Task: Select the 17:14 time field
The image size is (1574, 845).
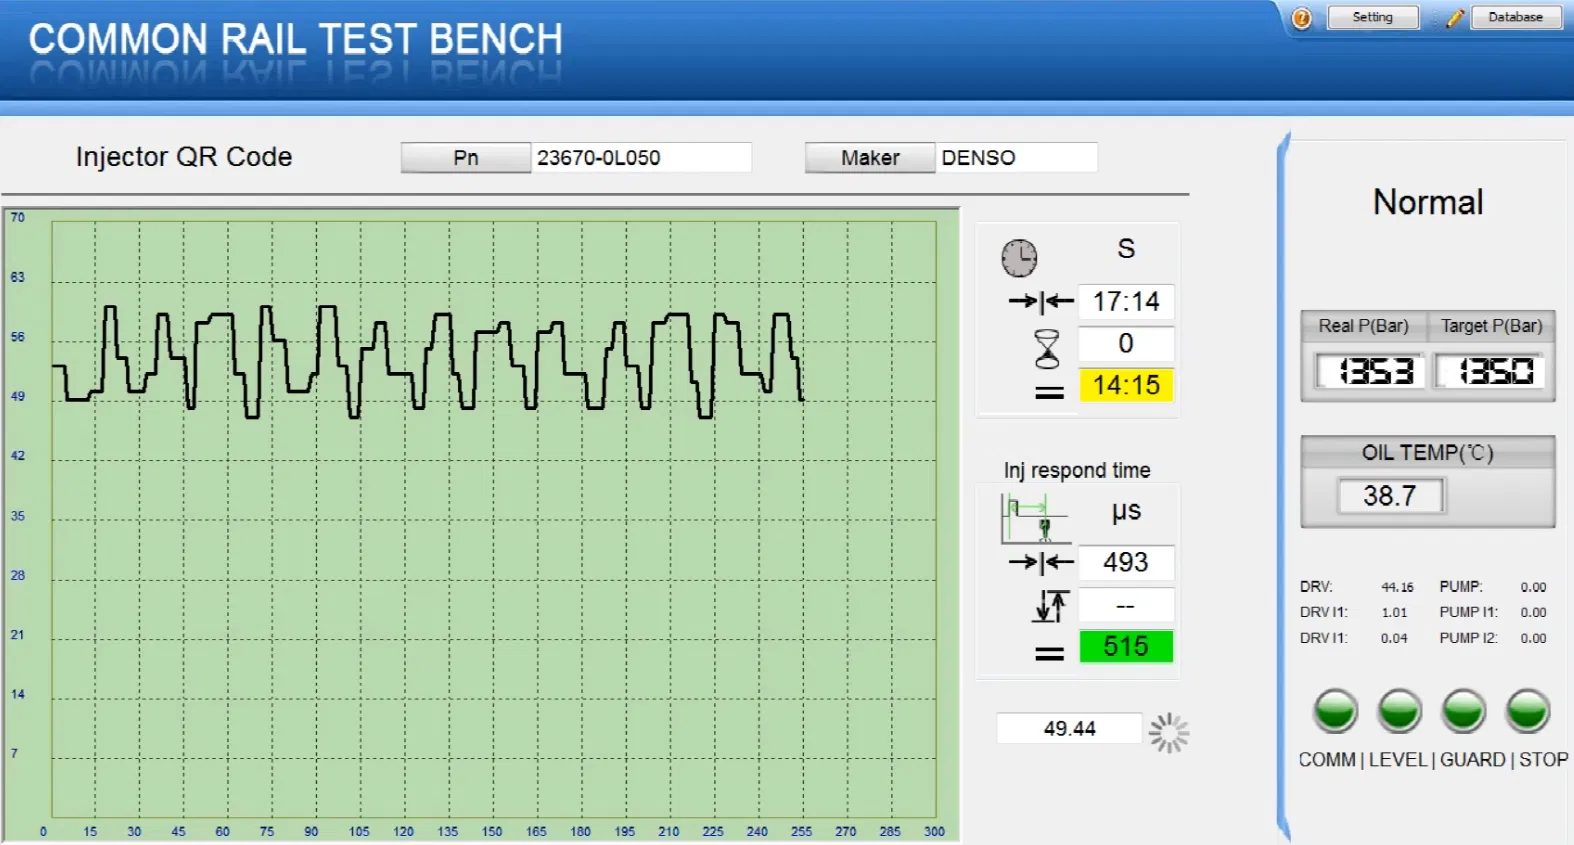Action: (x=1126, y=301)
